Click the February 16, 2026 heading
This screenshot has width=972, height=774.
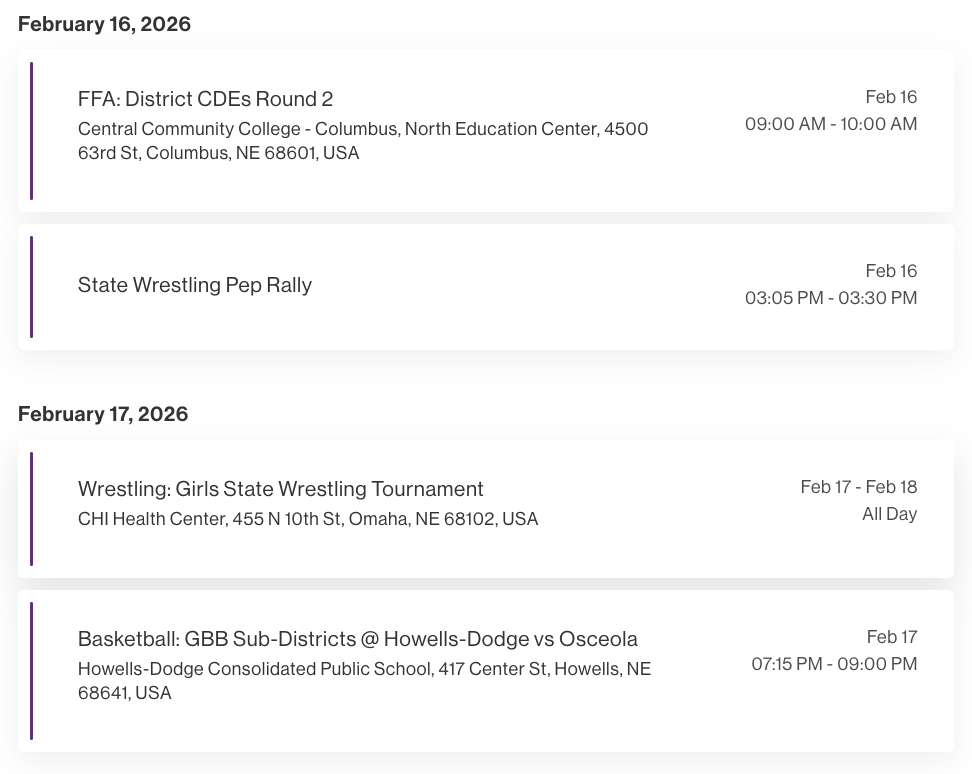pos(104,24)
